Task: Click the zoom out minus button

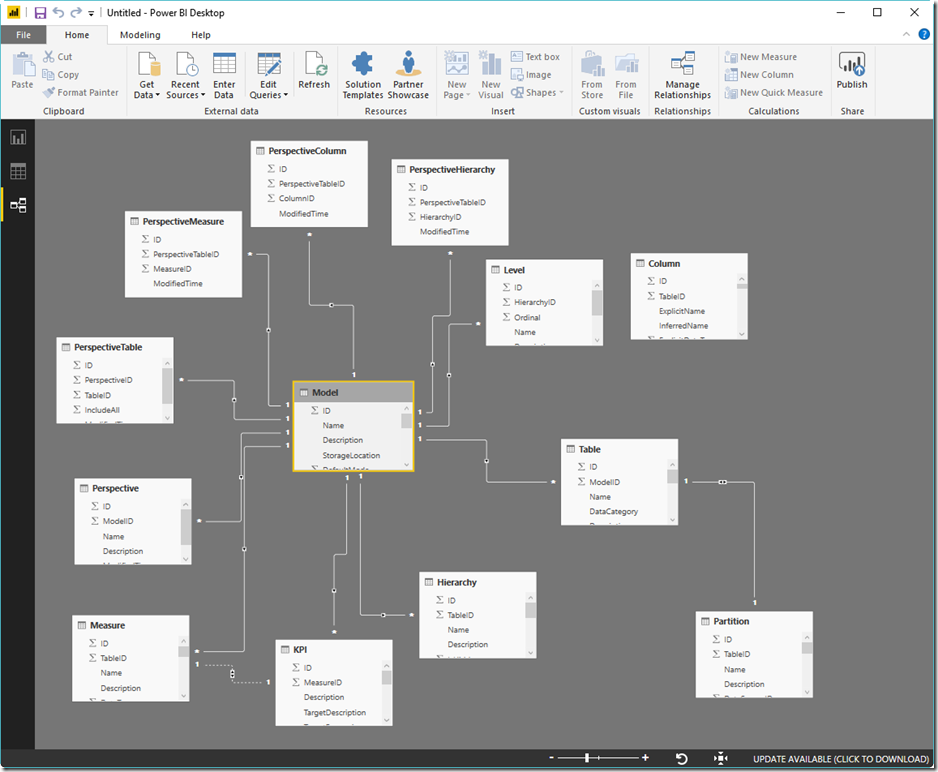Action: (x=551, y=758)
